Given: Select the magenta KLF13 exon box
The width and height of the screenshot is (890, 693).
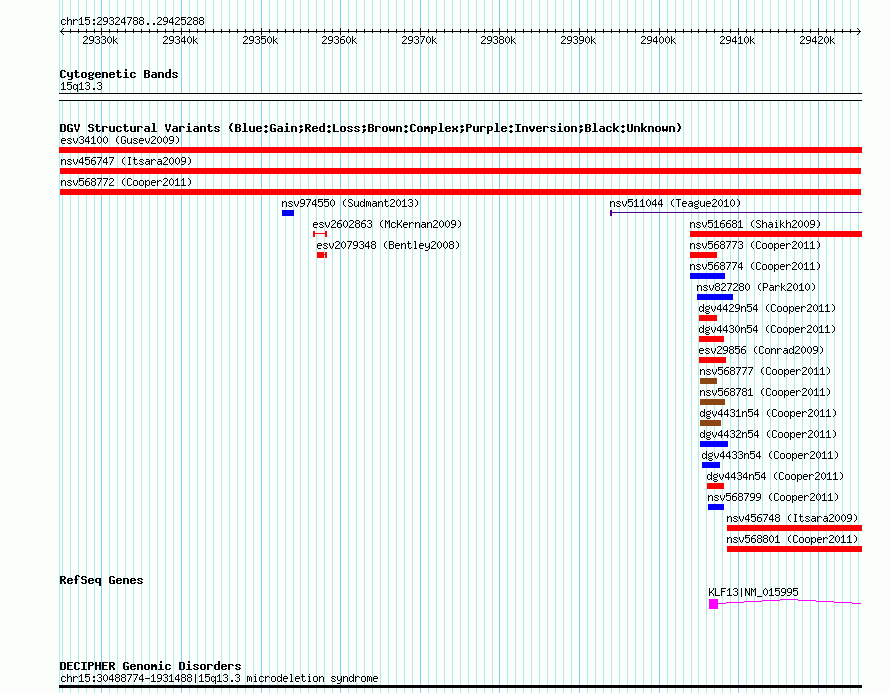Looking at the screenshot, I should click(x=713, y=604).
